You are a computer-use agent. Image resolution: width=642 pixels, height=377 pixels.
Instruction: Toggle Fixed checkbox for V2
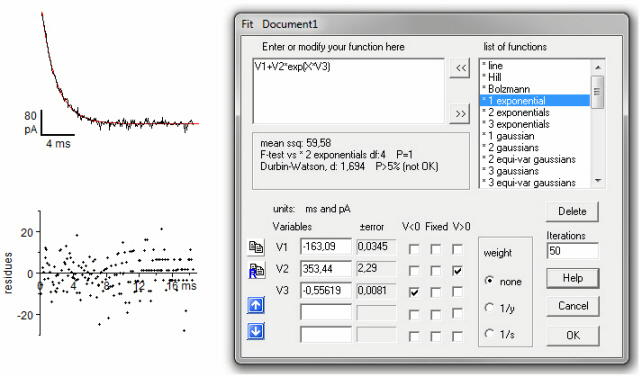point(436,271)
